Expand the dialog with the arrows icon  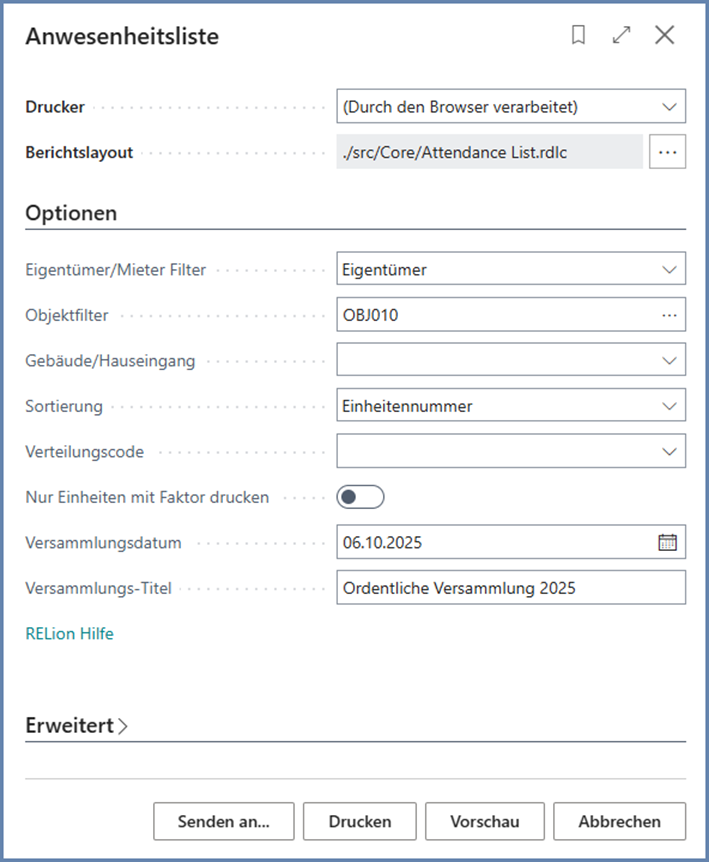tap(621, 36)
